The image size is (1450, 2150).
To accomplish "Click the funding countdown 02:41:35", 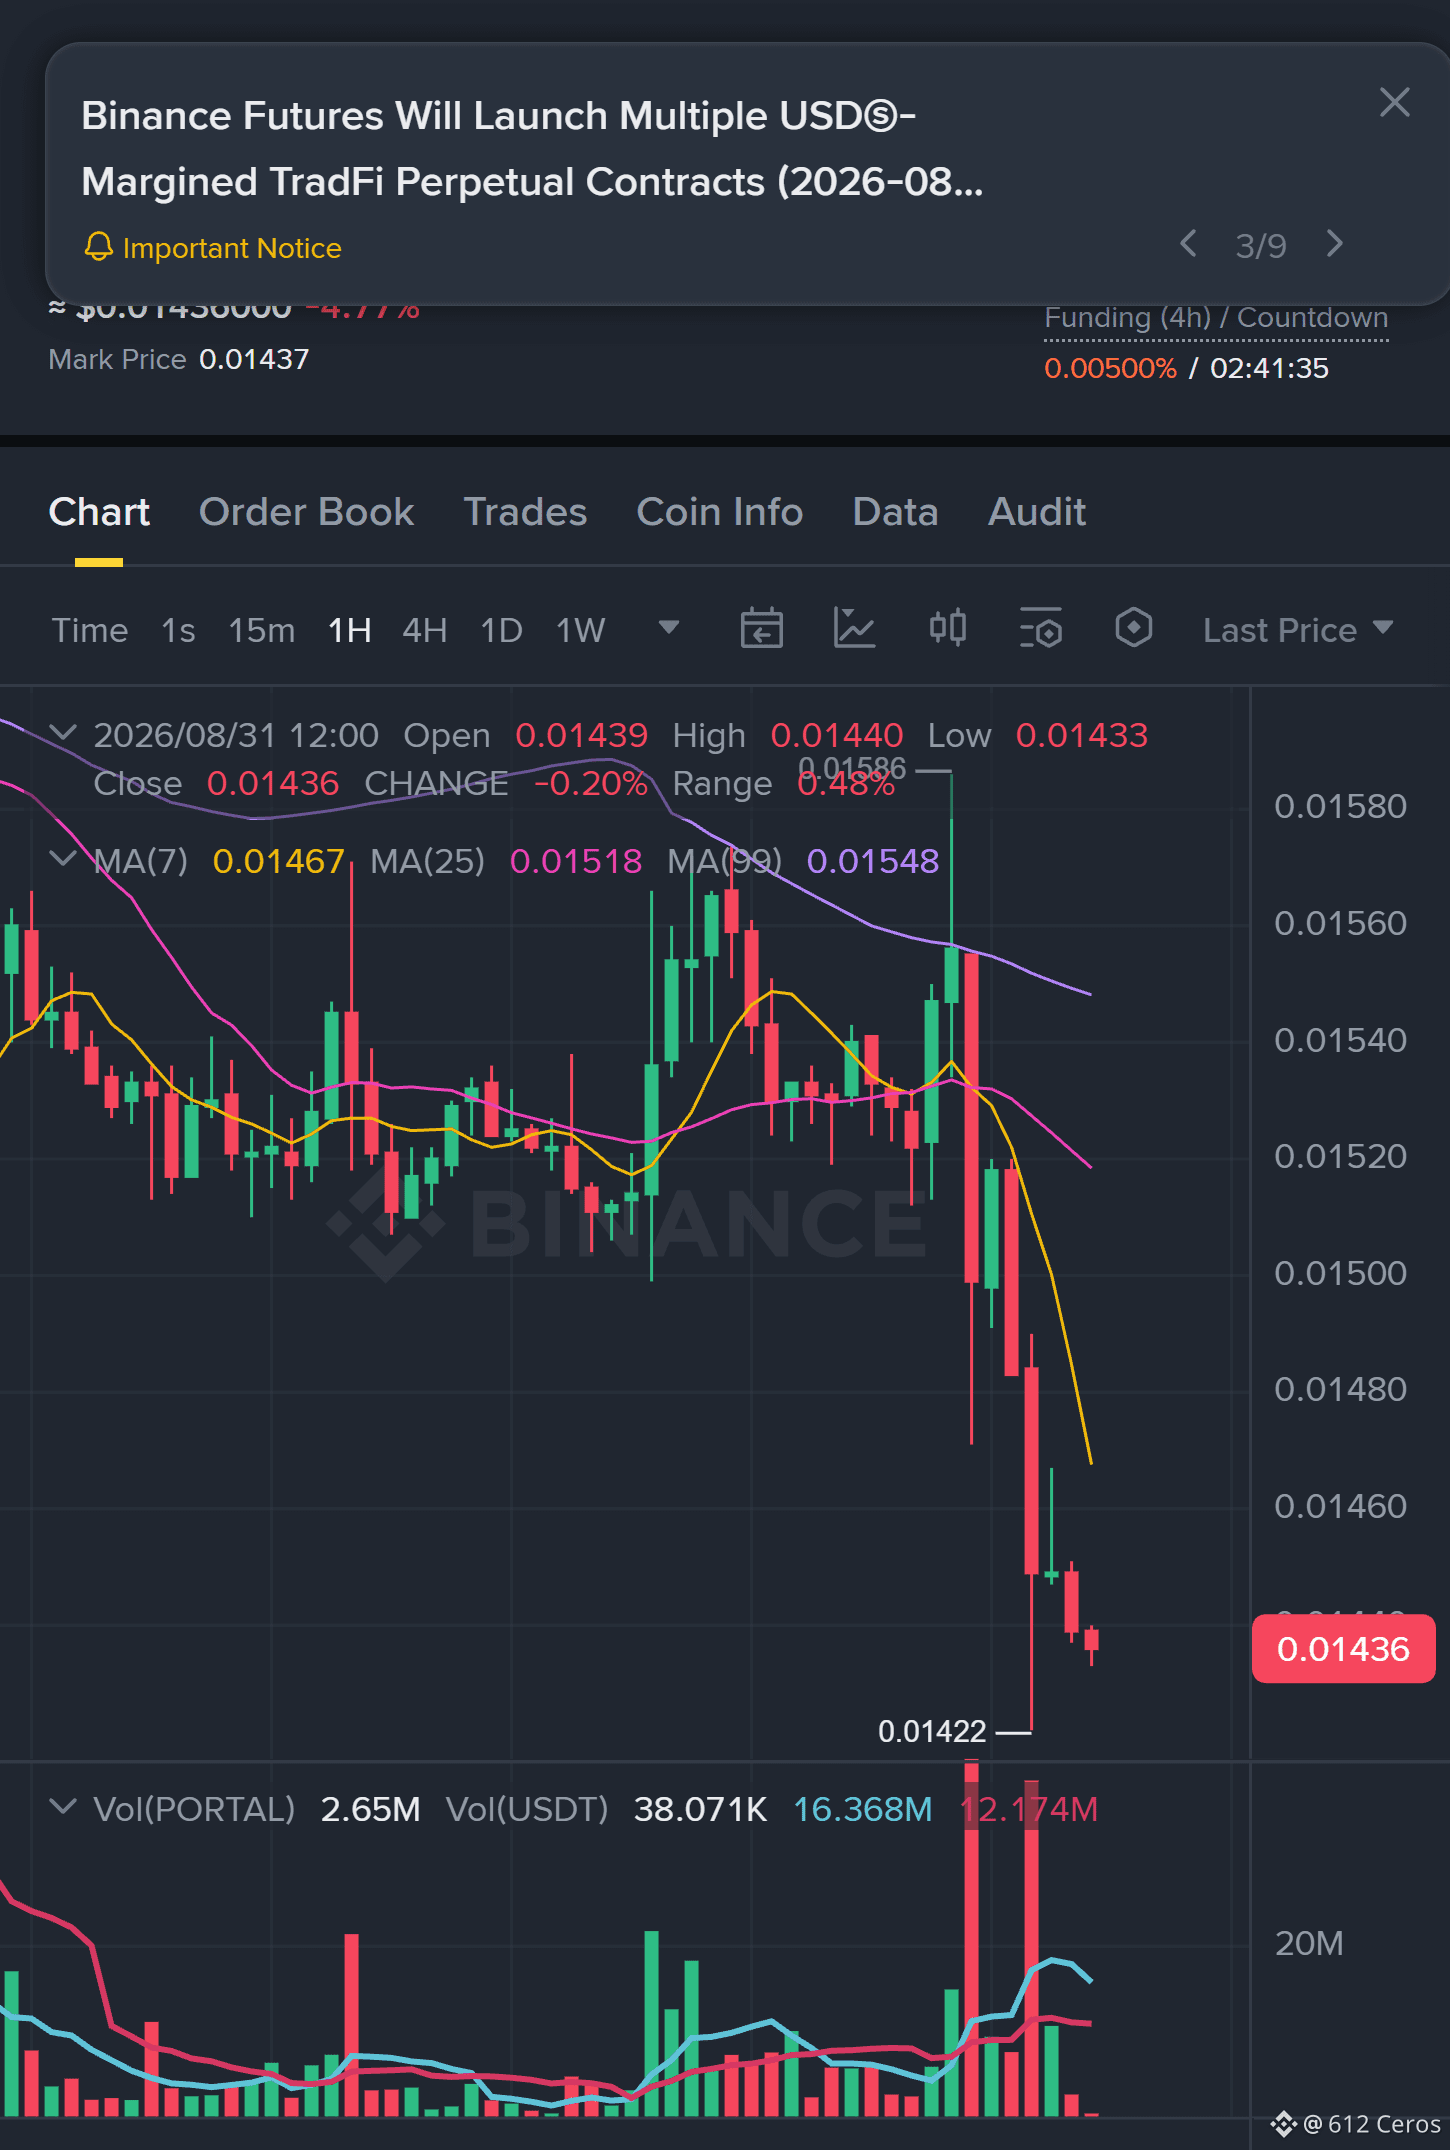I will 1269,368.
